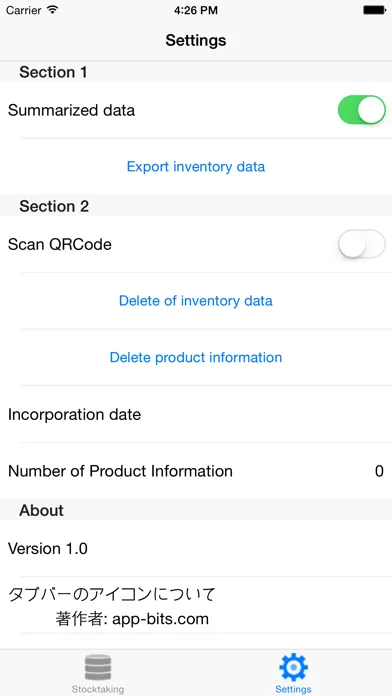392x696 pixels.
Task: Check the Wi-Fi status icon
Action: click(x=53, y=10)
